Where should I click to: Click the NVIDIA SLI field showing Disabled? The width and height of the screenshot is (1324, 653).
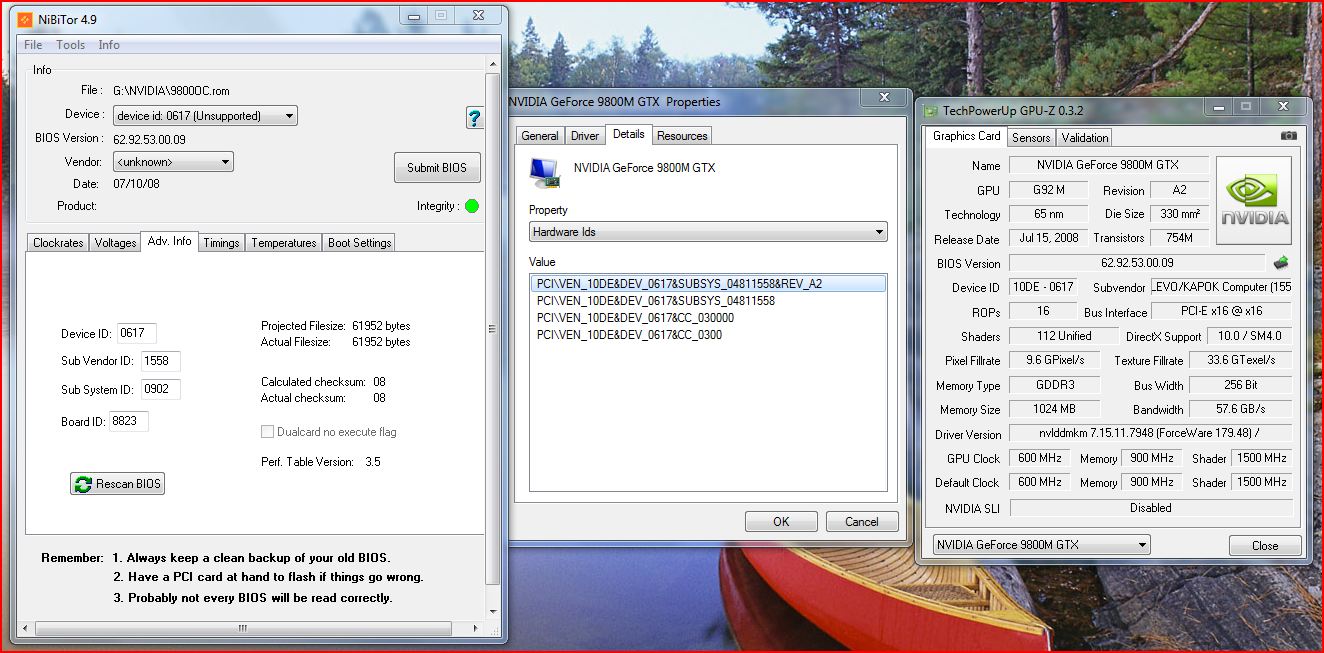coord(1150,508)
